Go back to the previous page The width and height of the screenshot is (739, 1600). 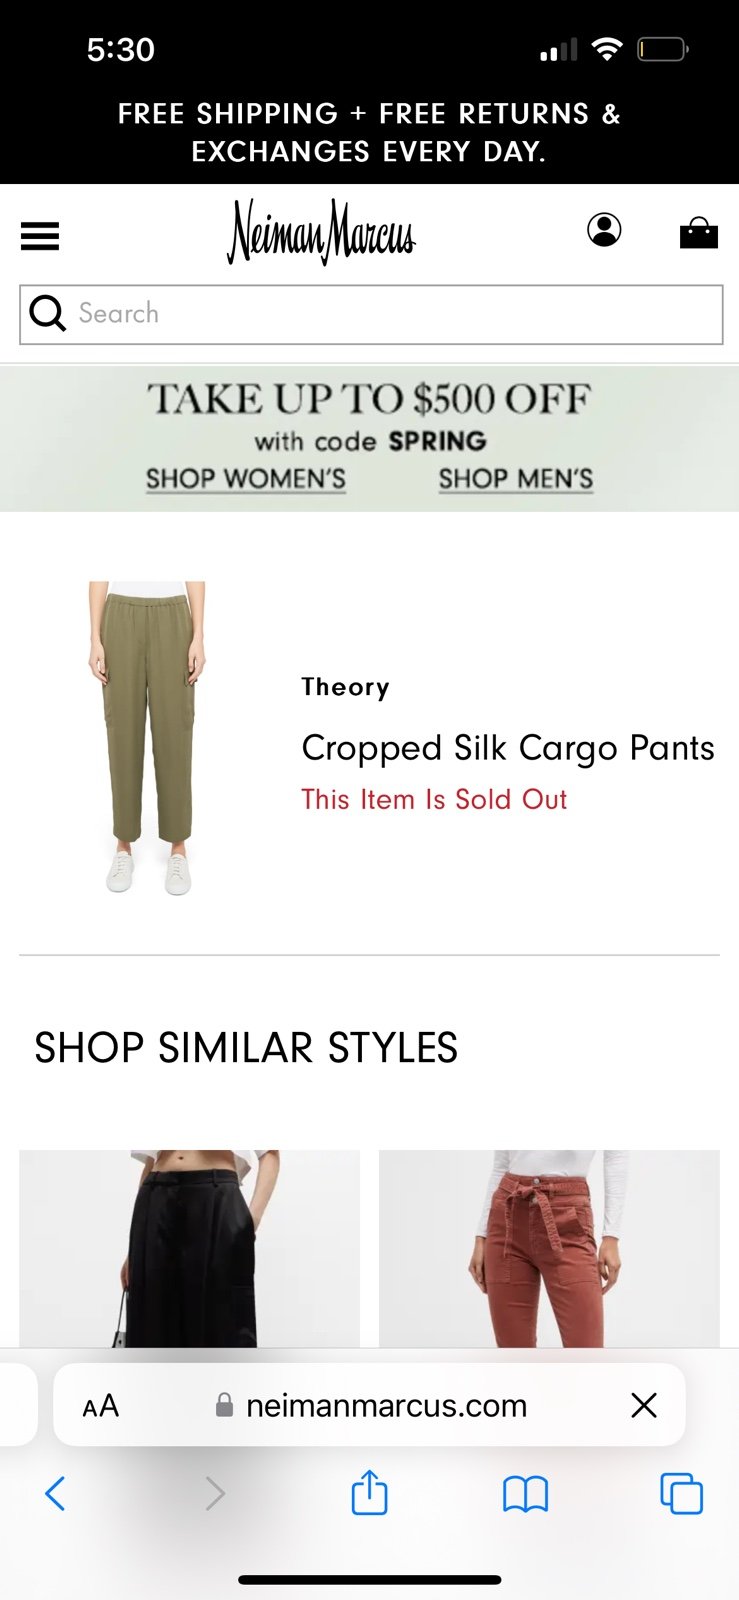pyautogui.click(x=56, y=1494)
